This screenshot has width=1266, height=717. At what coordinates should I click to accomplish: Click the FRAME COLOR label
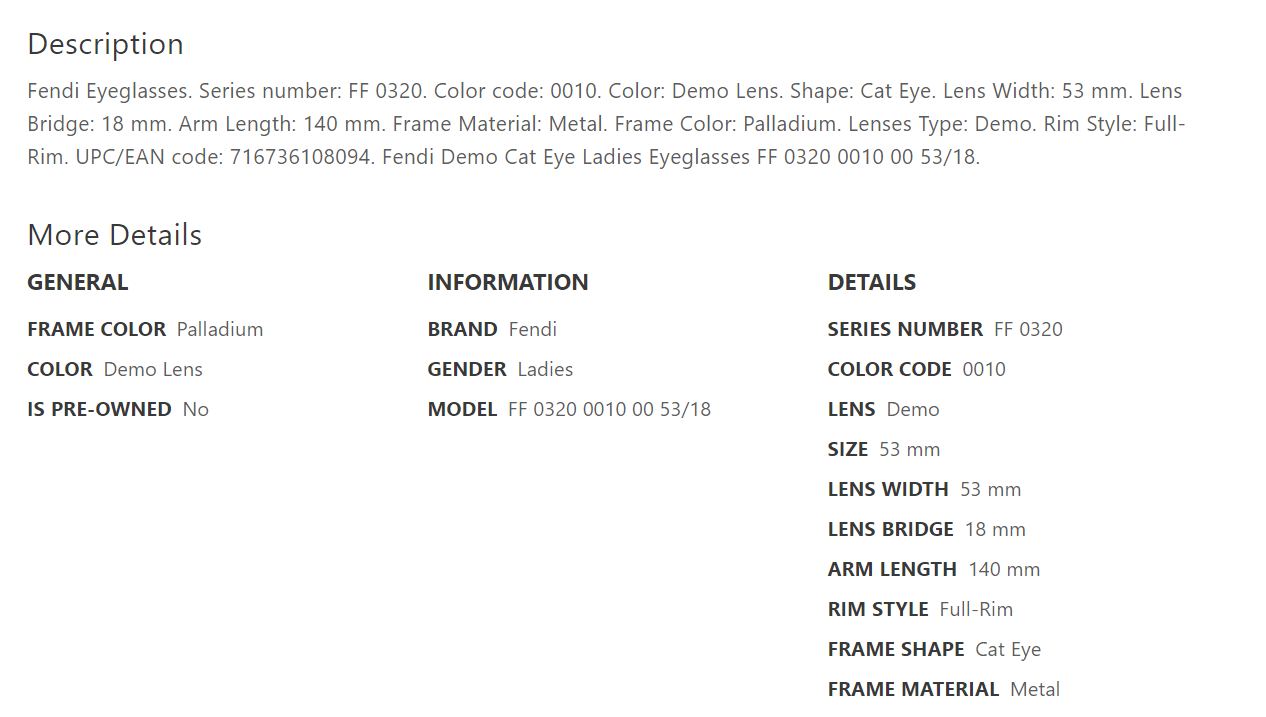point(96,329)
